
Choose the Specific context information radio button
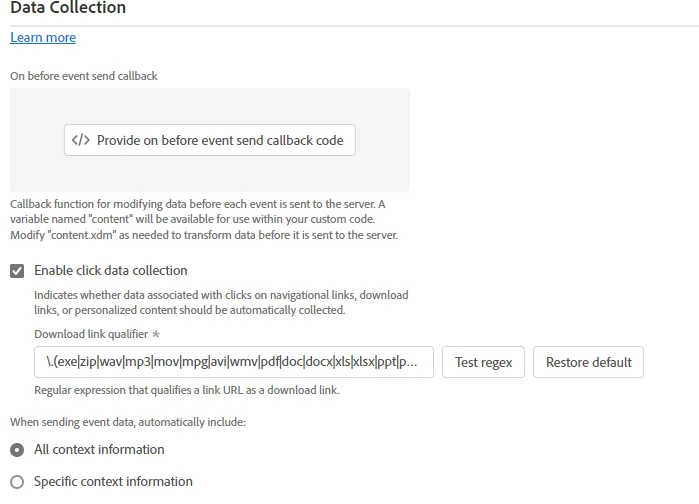click(x=17, y=482)
